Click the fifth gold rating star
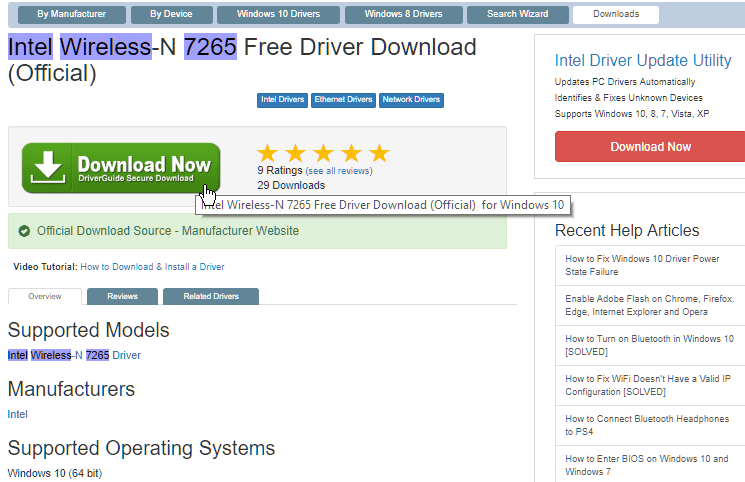The height and width of the screenshot is (482, 745). [379, 153]
